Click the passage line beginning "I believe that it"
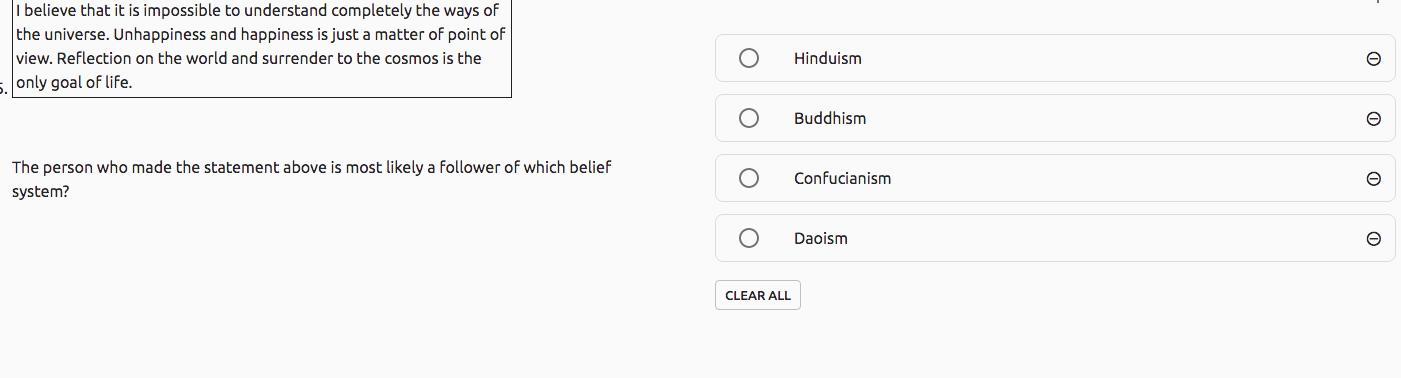The height and width of the screenshot is (378, 1401). 257,10
